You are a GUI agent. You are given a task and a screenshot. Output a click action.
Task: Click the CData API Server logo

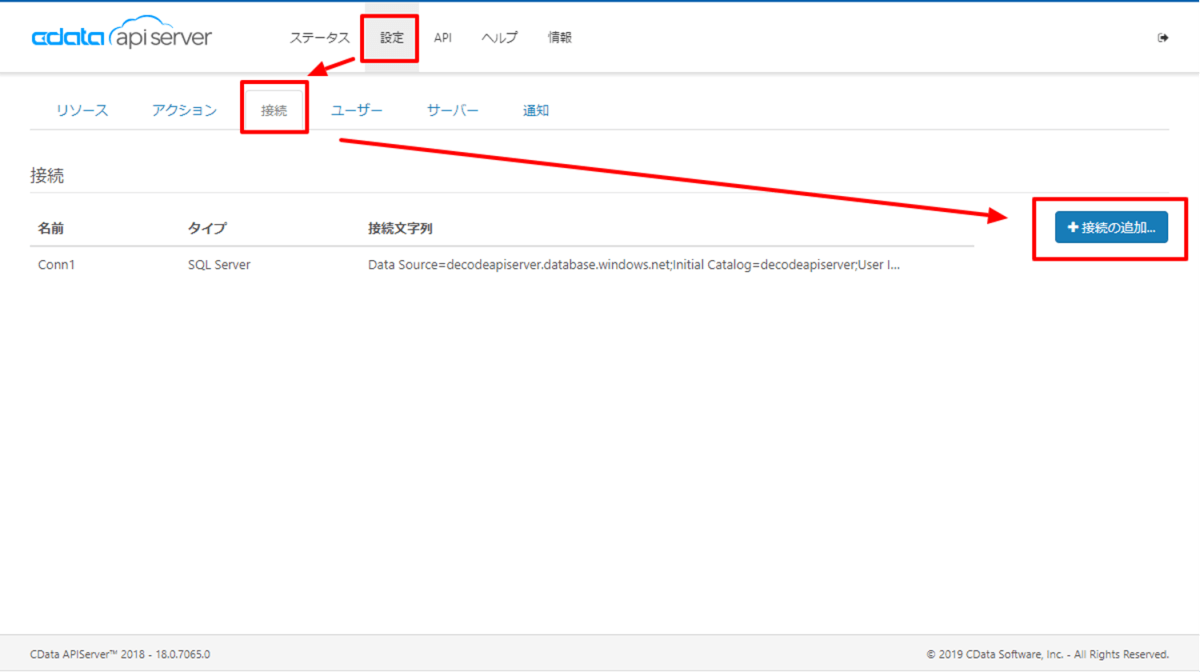pyautogui.click(x=122, y=34)
